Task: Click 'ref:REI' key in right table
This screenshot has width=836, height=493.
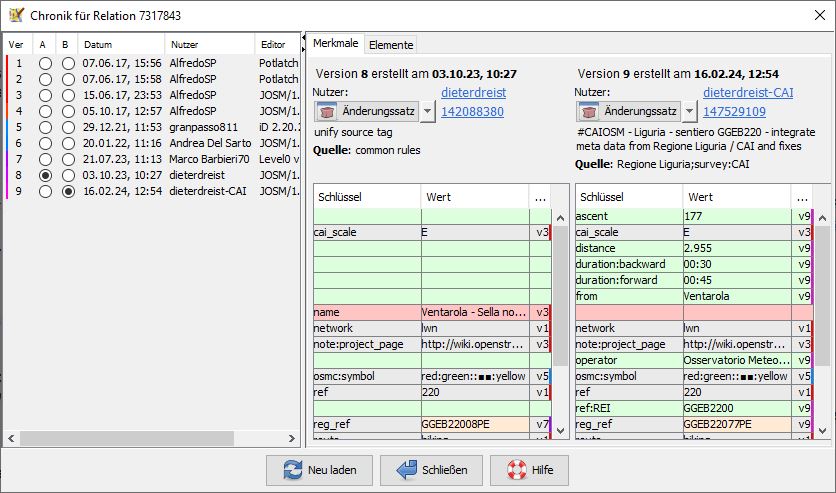Action: click(629, 408)
